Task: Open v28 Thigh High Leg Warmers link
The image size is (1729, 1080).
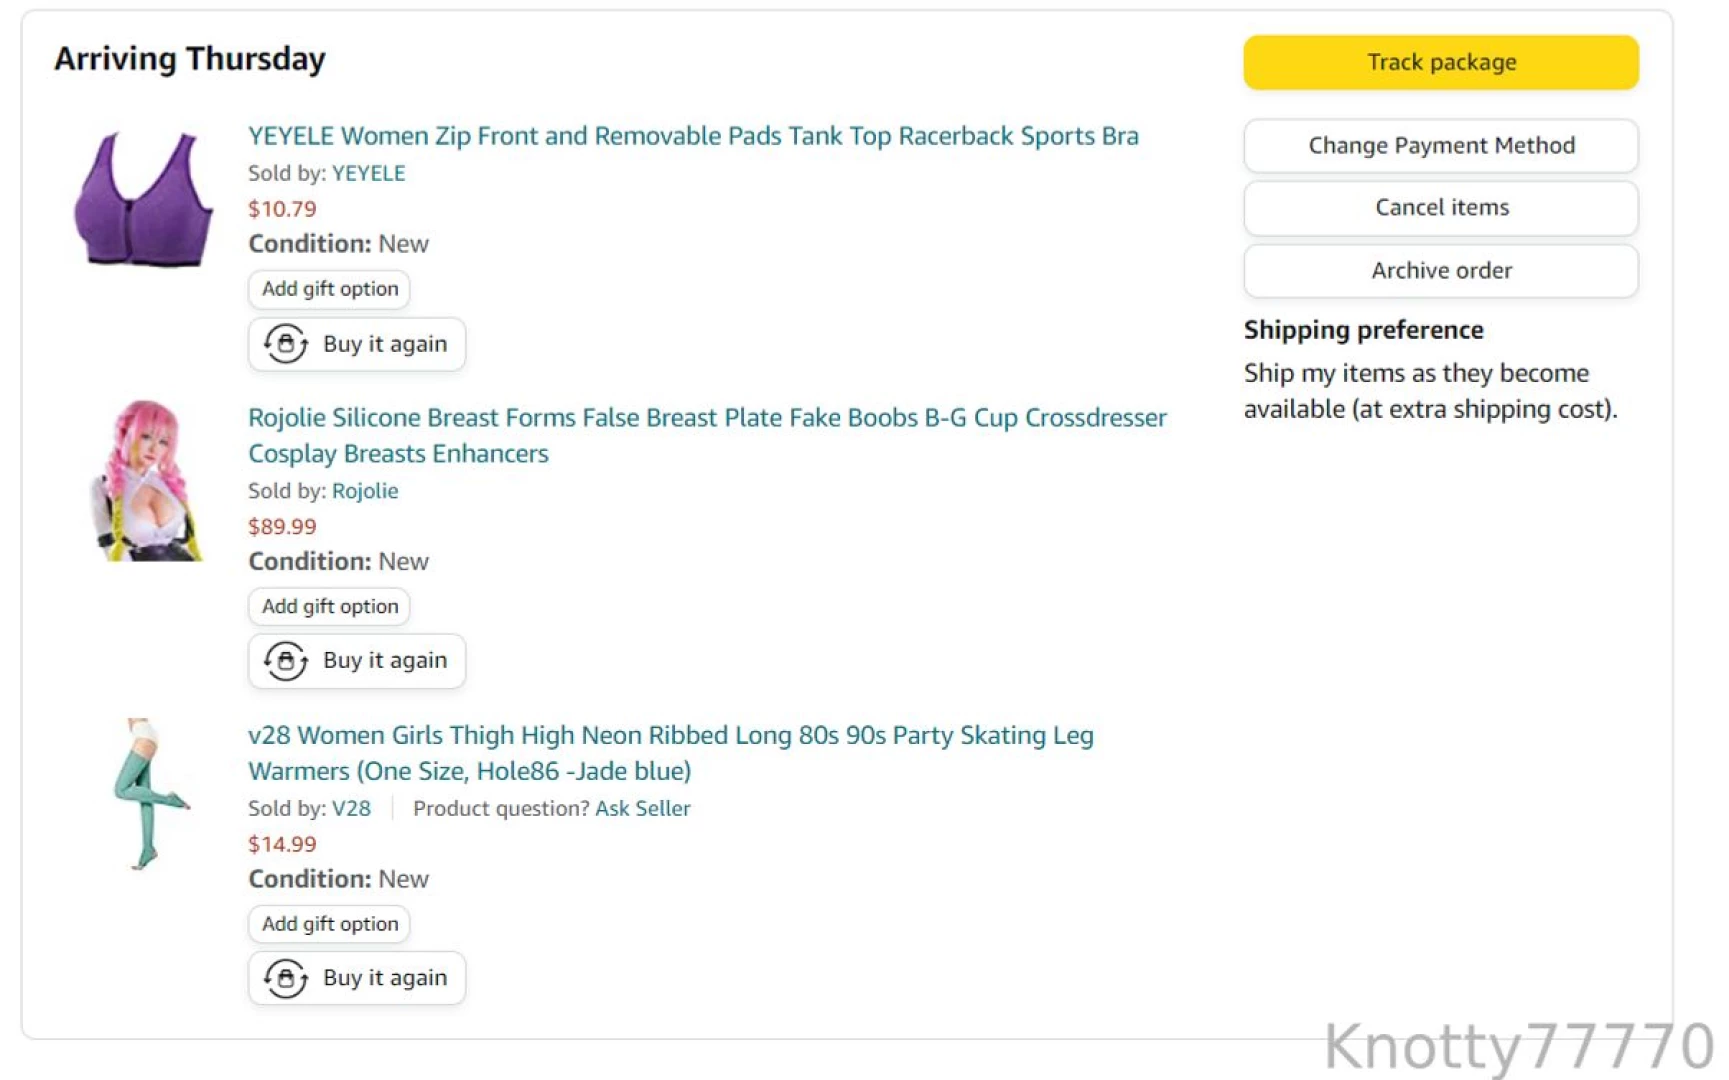Action: (671, 753)
